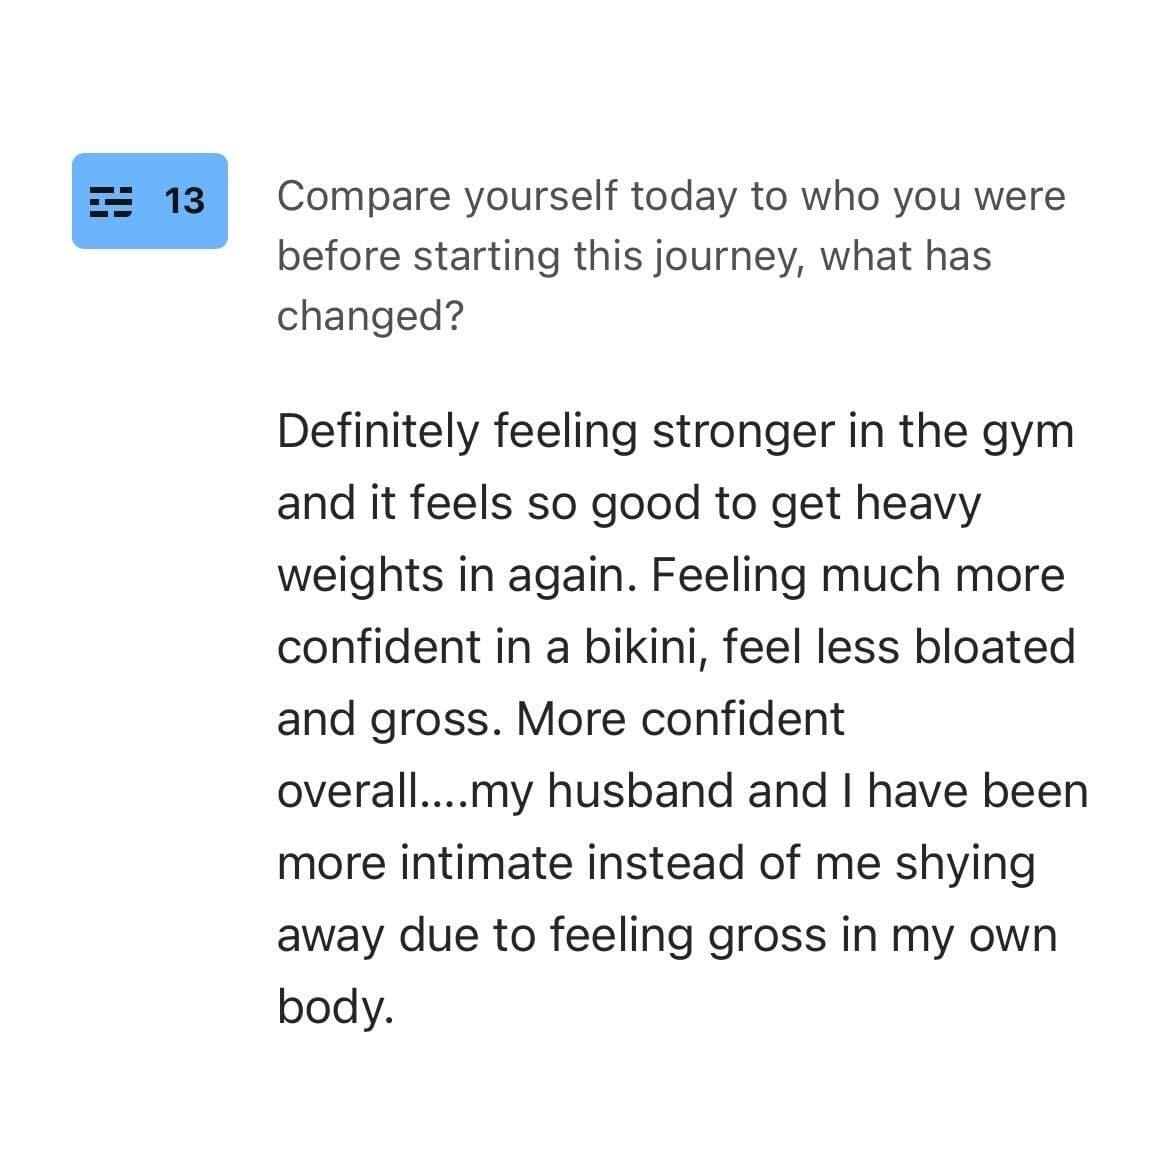1170x1159 pixels.
Task: Click the word 'yourself' in the question
Action: click(x=541, y=197)
